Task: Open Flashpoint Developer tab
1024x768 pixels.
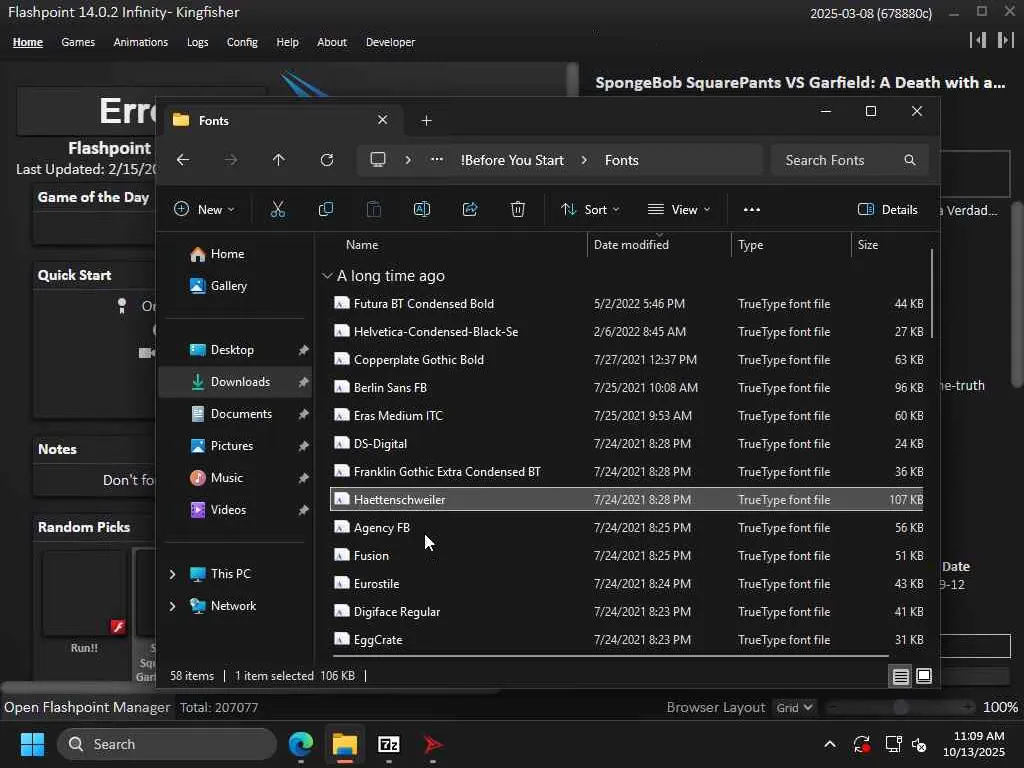Action: tap(390, 42)
